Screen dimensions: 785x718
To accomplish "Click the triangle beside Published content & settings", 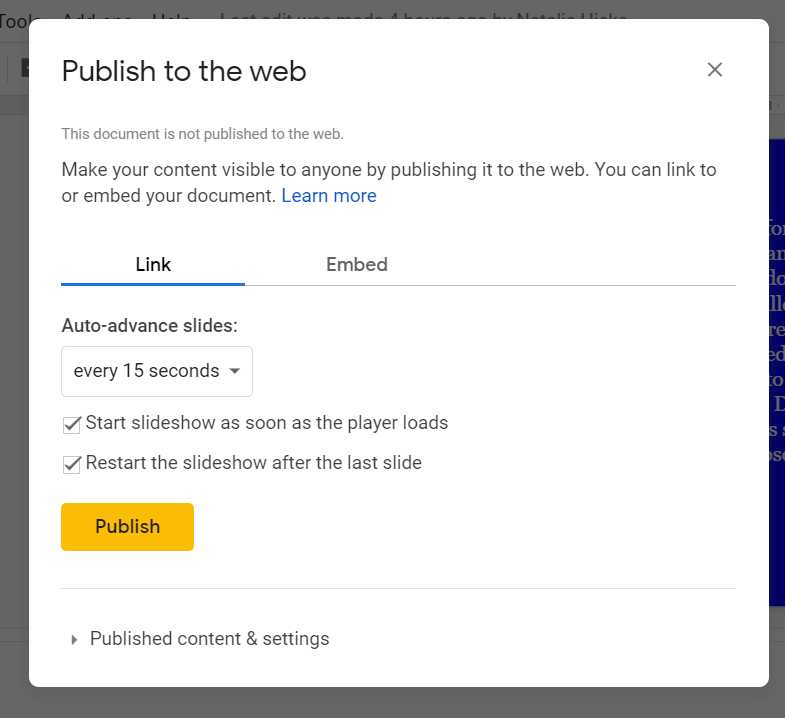I will pos(74,640).
